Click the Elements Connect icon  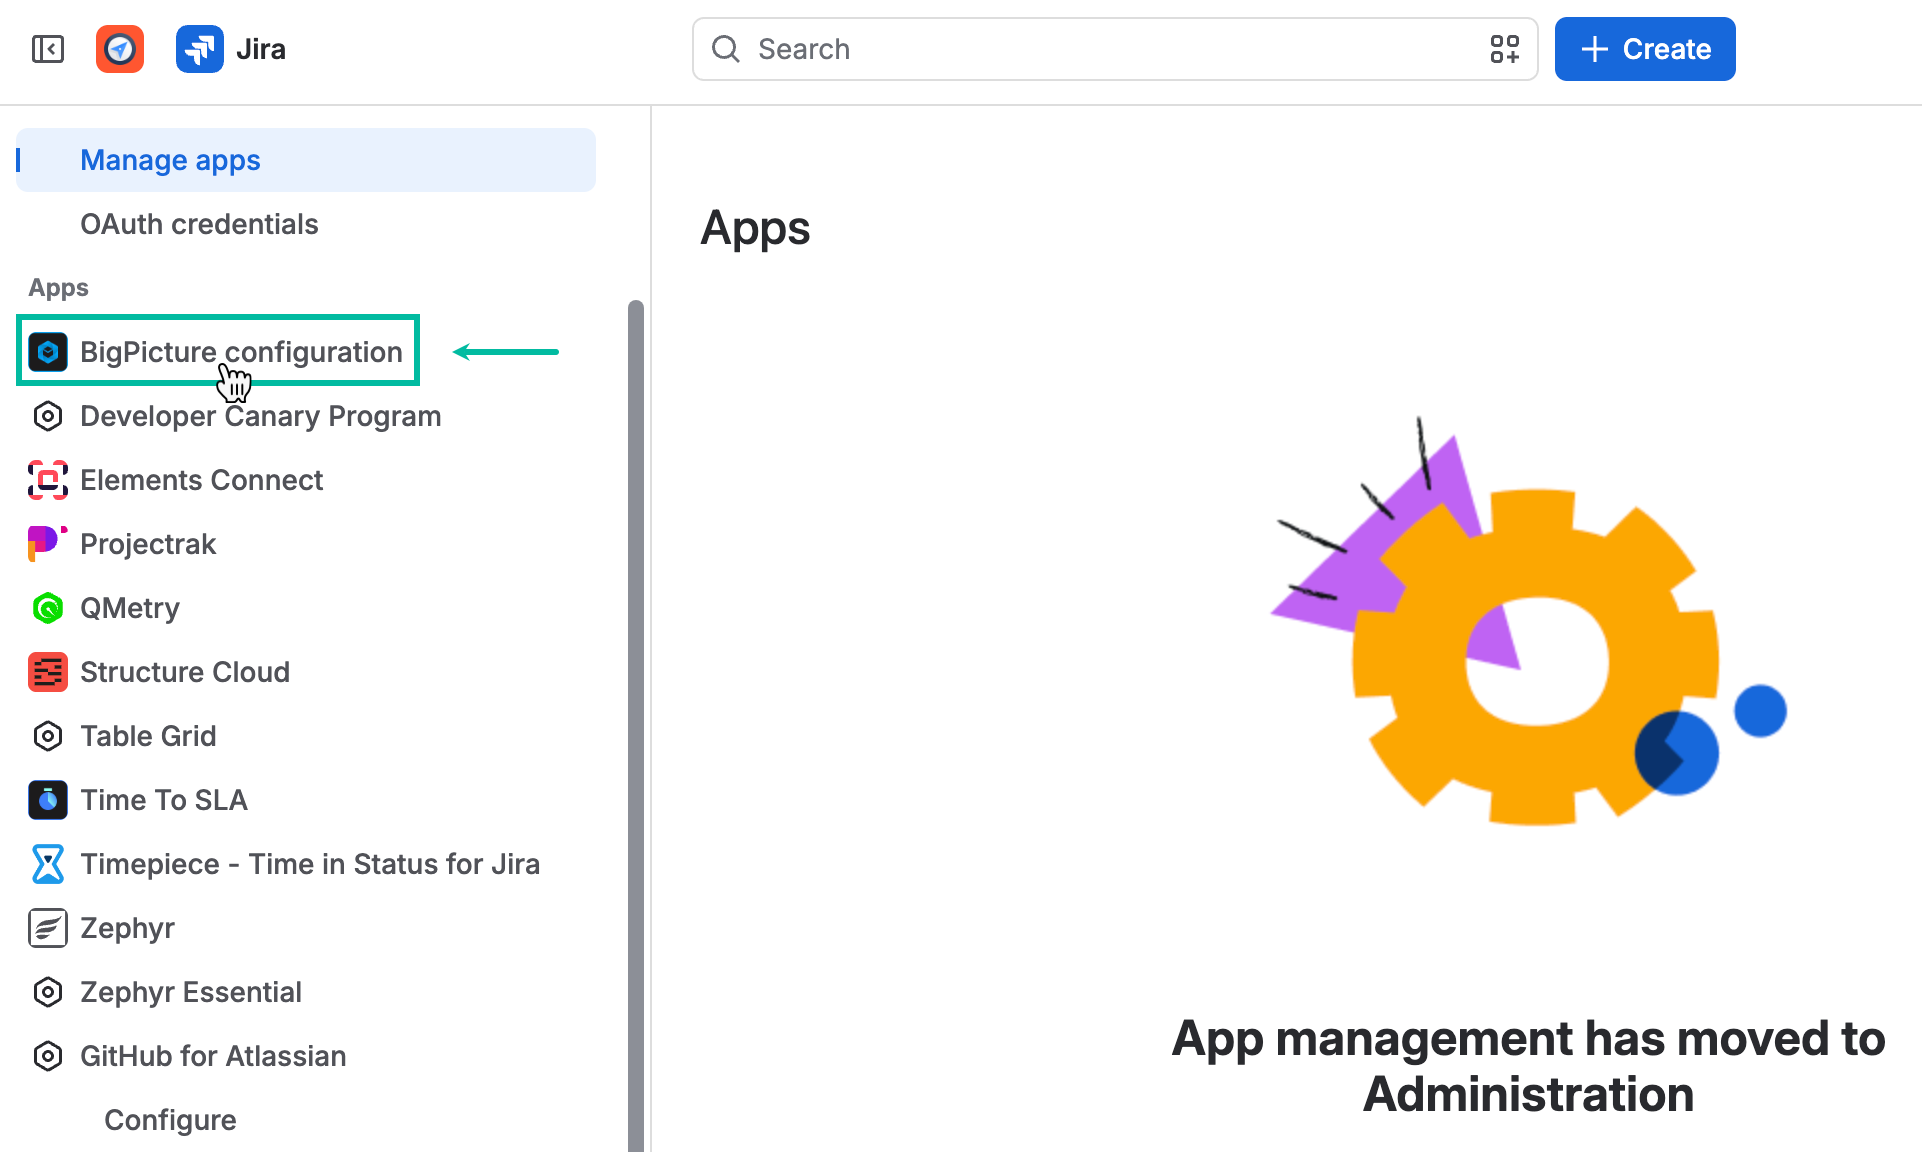[x=48, y=480]
